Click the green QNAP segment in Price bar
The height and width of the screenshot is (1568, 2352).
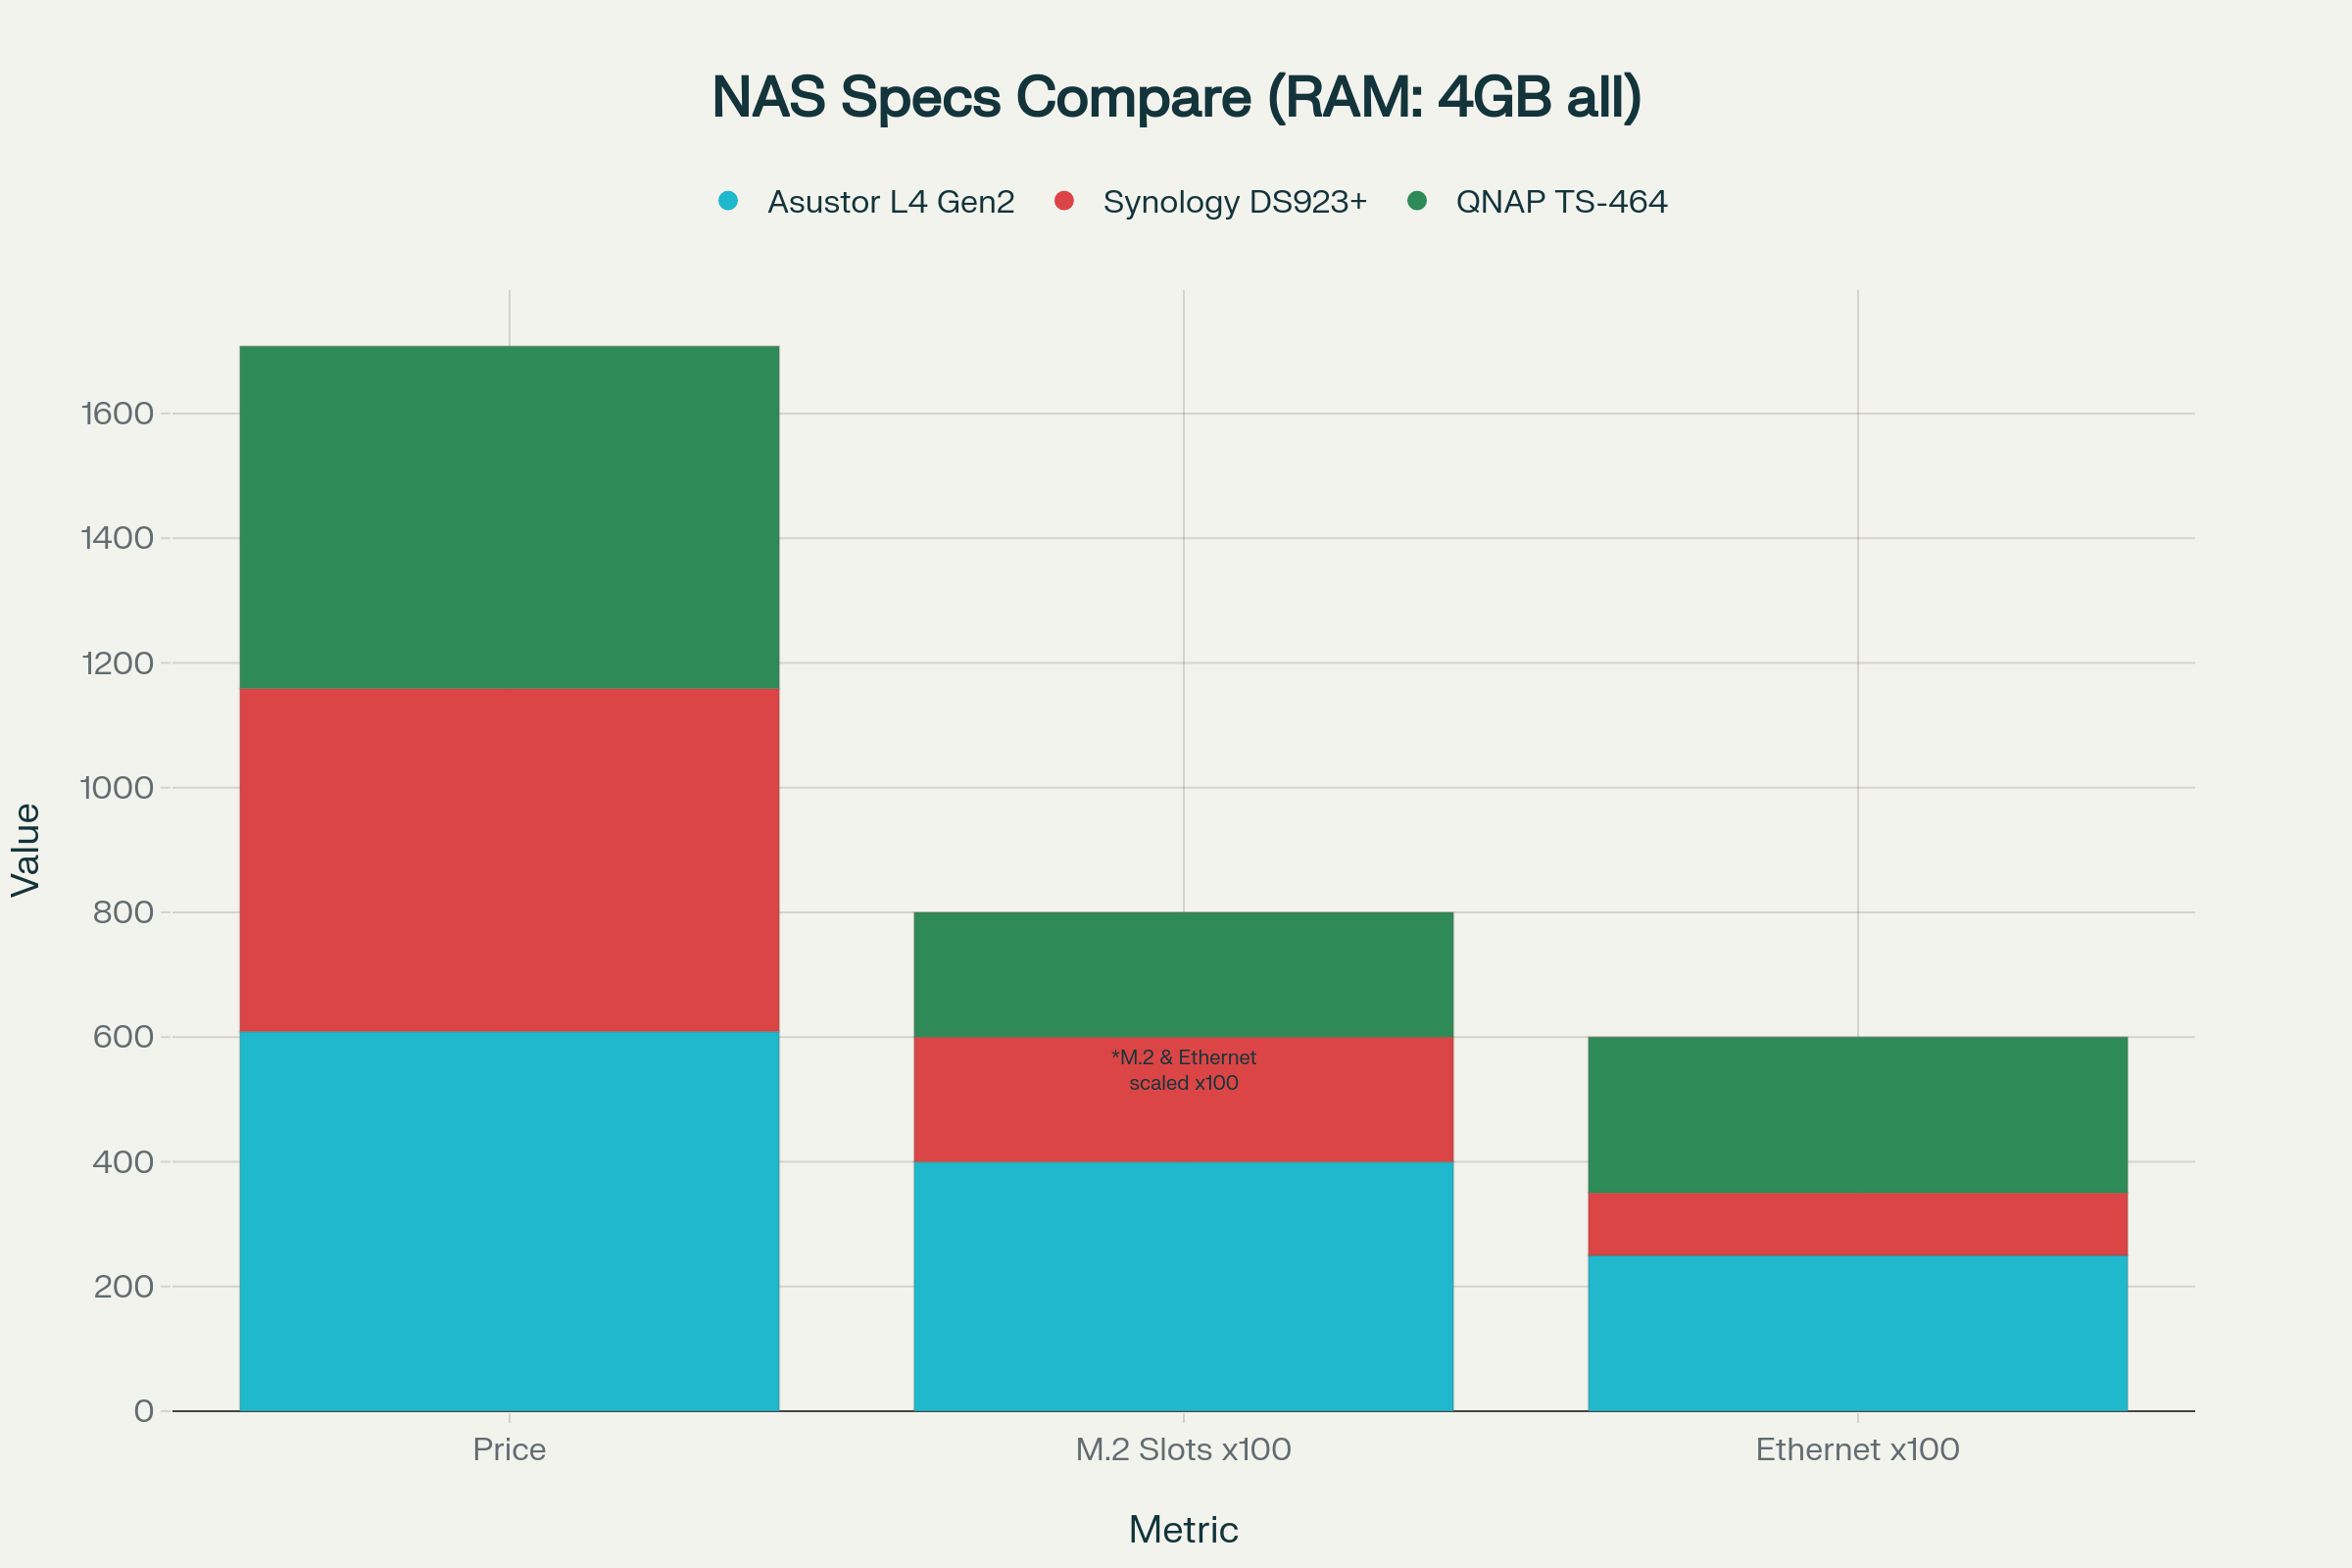tap(510, 517)
